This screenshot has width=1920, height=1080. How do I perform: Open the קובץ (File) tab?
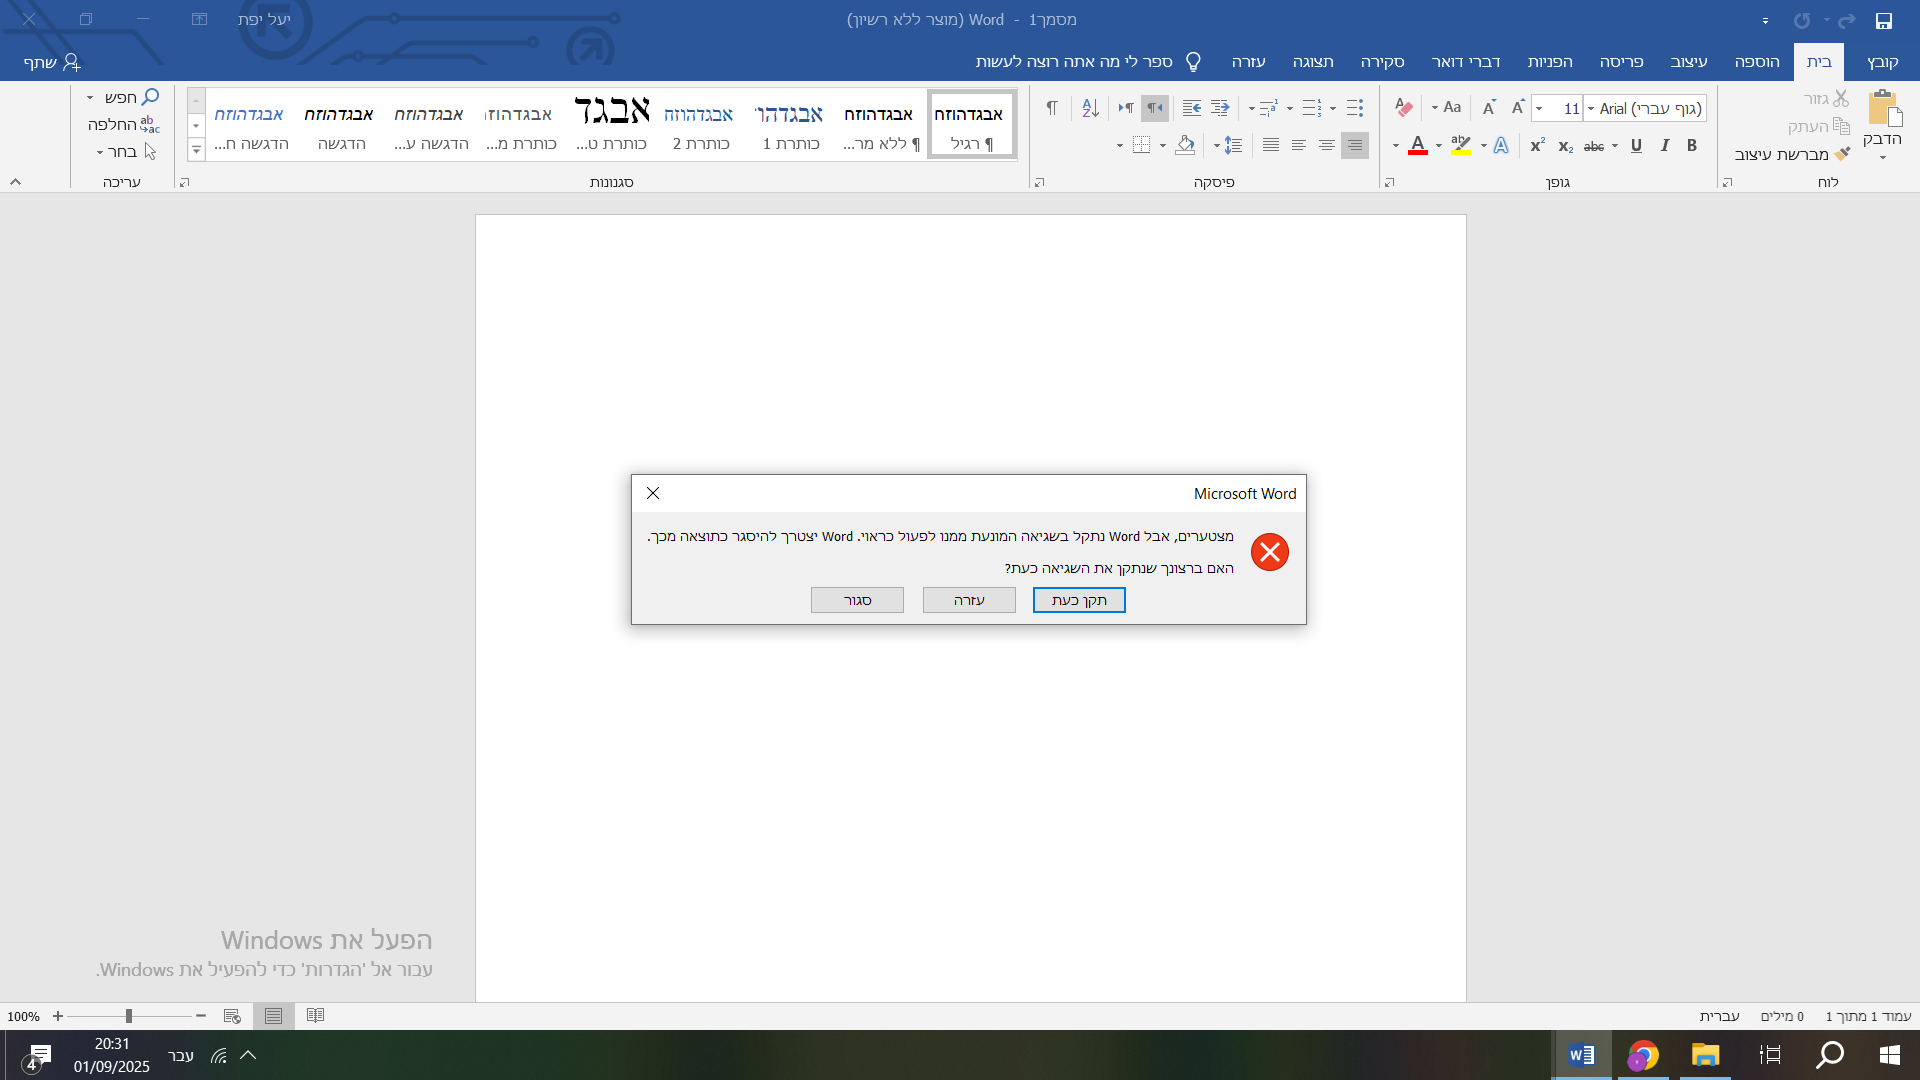tap(1882, 62)
